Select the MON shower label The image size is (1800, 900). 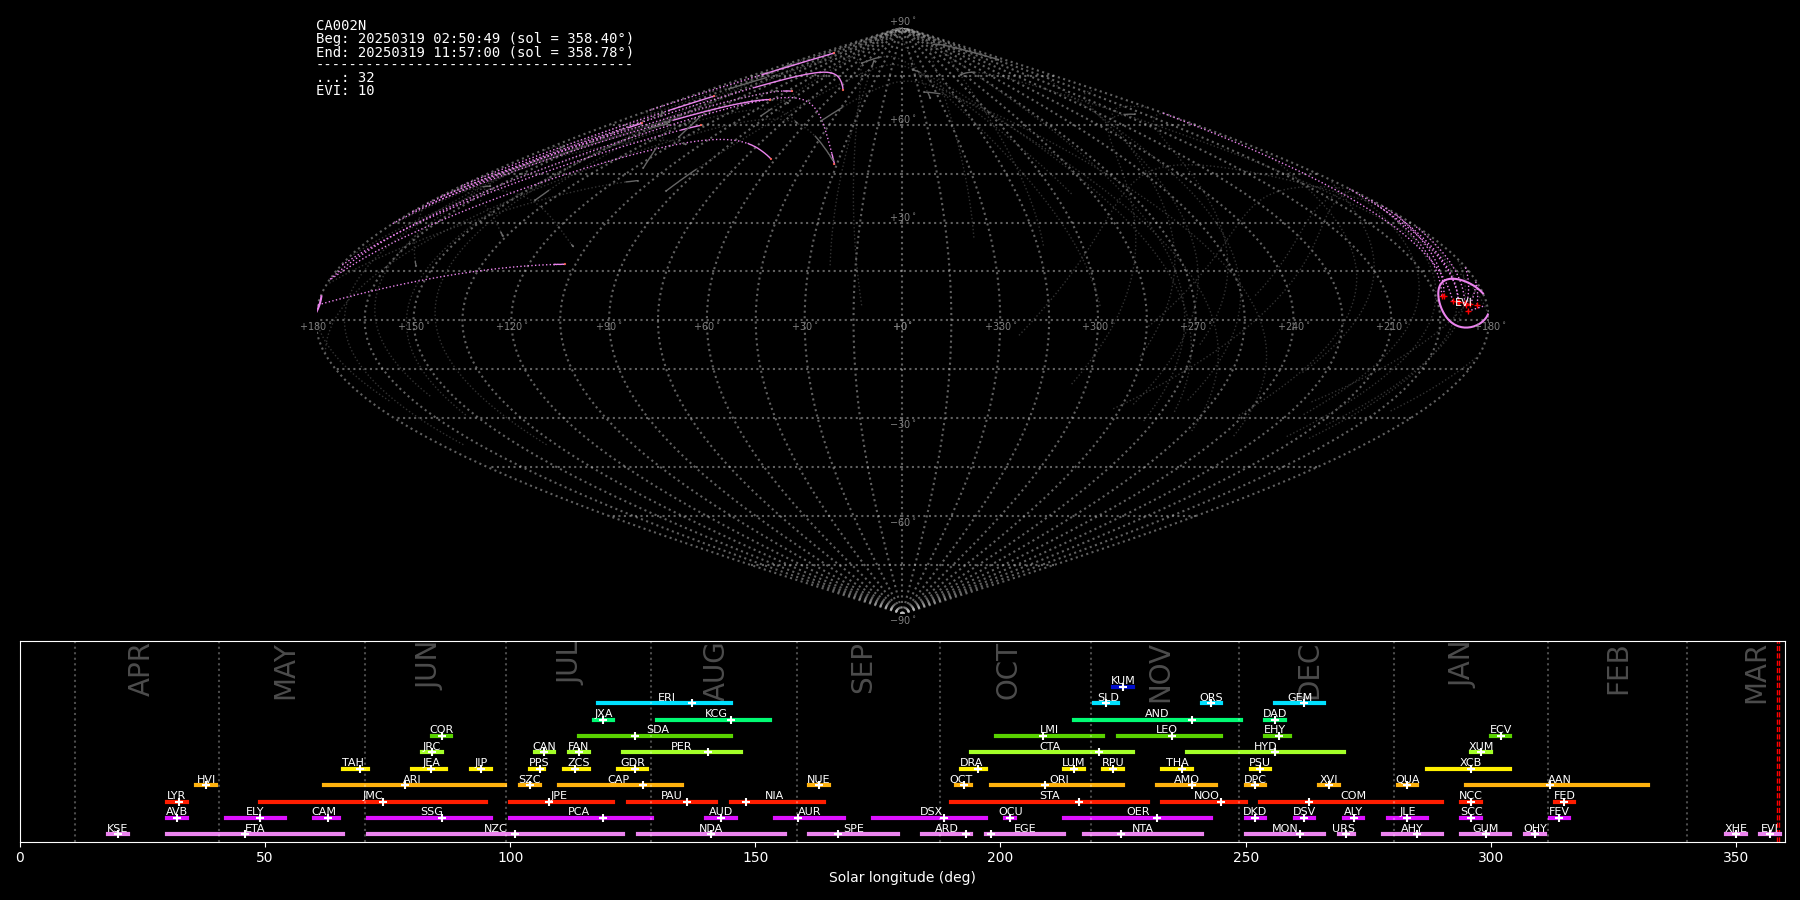[x=1285, y=829]
